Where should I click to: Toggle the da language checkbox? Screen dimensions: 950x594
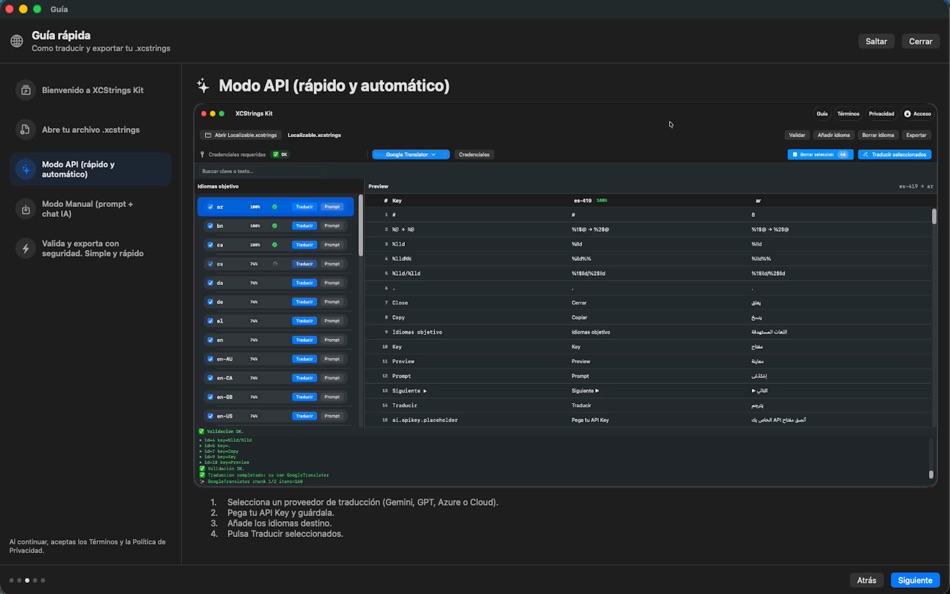pos(210,283)
